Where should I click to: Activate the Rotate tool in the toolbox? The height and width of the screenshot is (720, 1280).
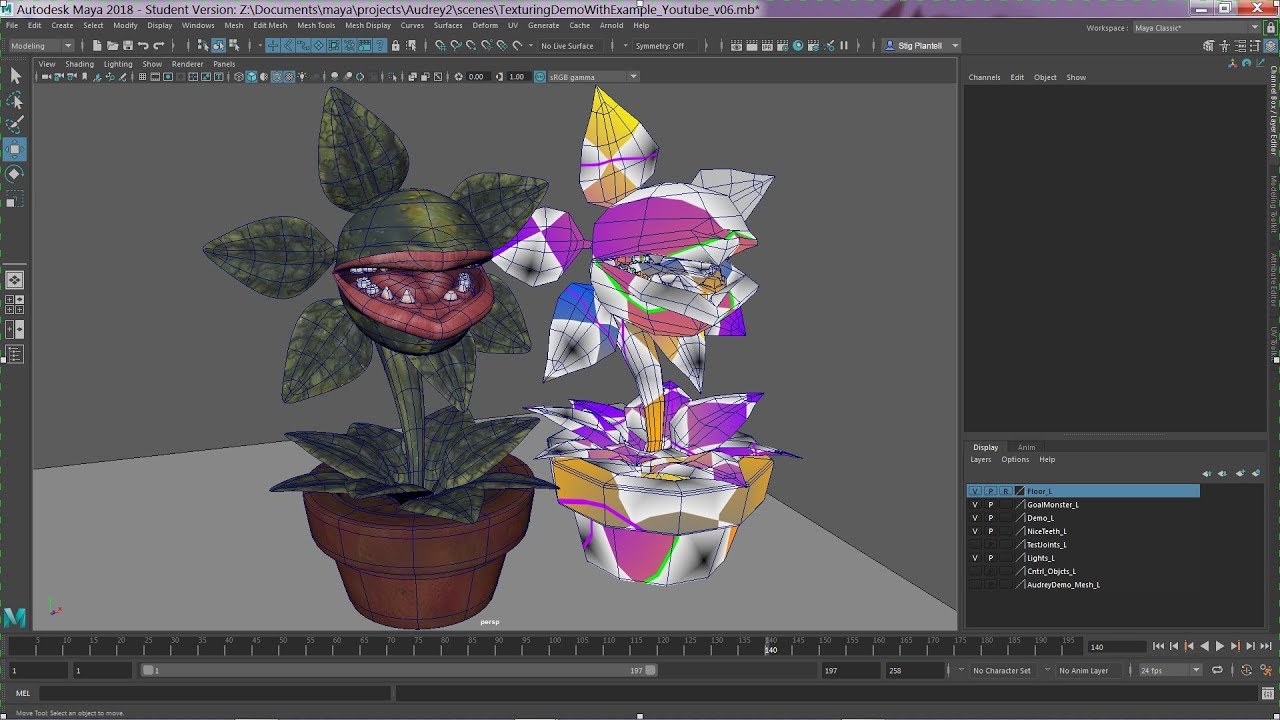click(15, 174)
